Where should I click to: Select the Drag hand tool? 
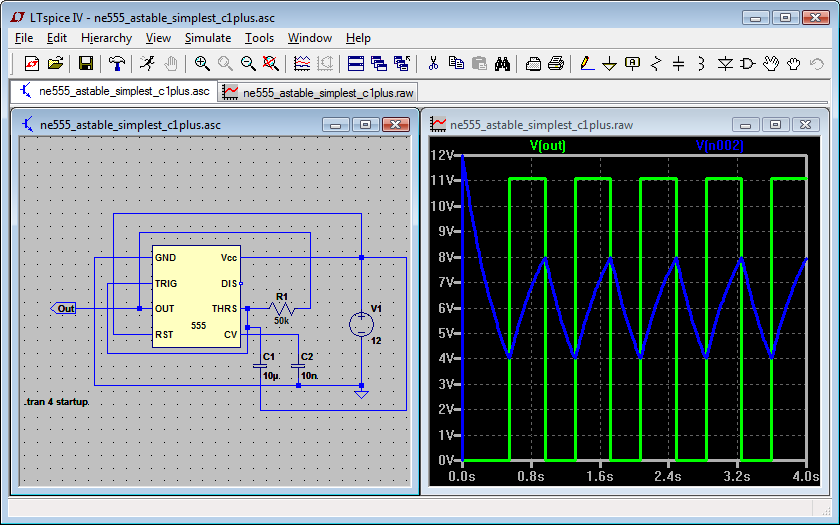[x=794, y=64]
